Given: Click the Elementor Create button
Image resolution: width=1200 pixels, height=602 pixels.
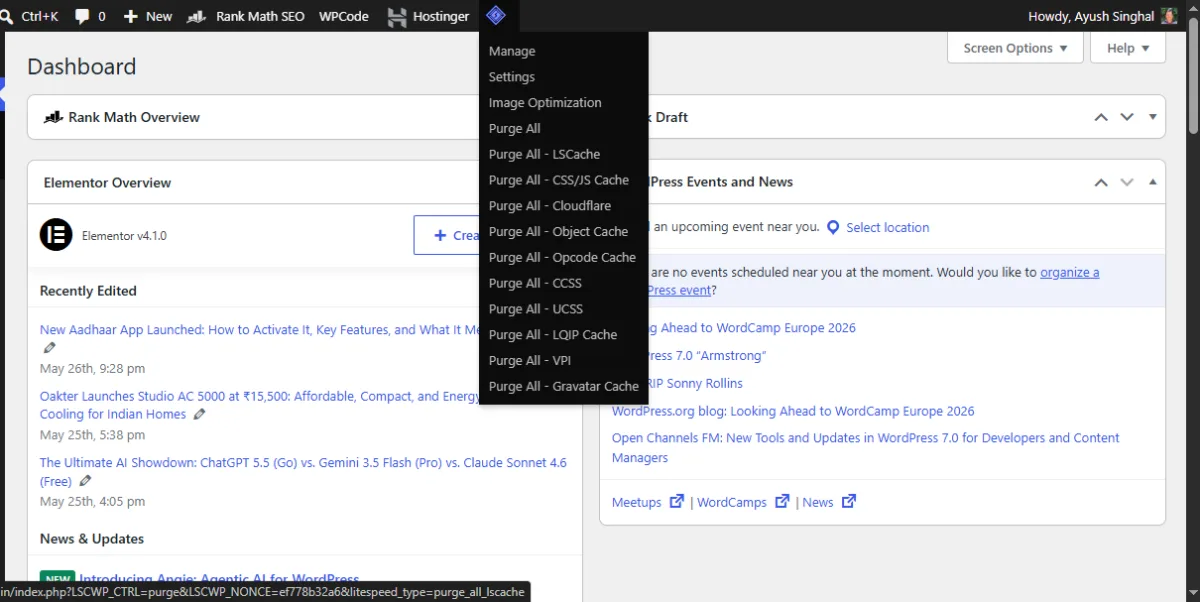Looking at the screenshot, I should 448,235.
